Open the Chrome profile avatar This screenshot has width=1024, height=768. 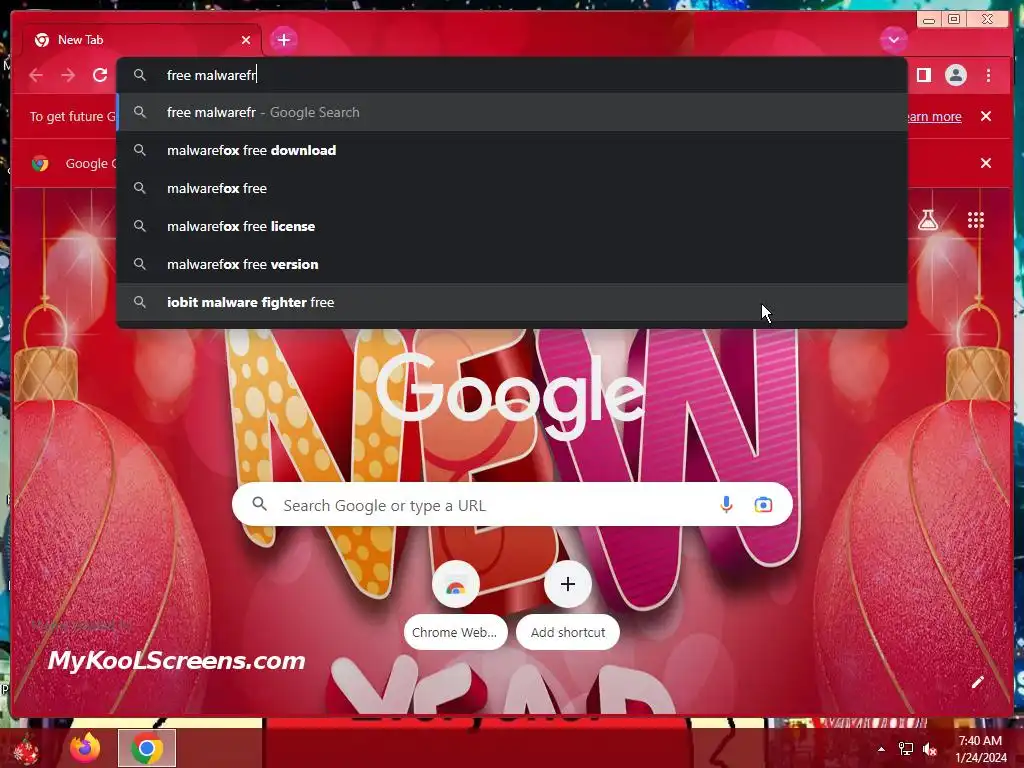click(955, 75)
